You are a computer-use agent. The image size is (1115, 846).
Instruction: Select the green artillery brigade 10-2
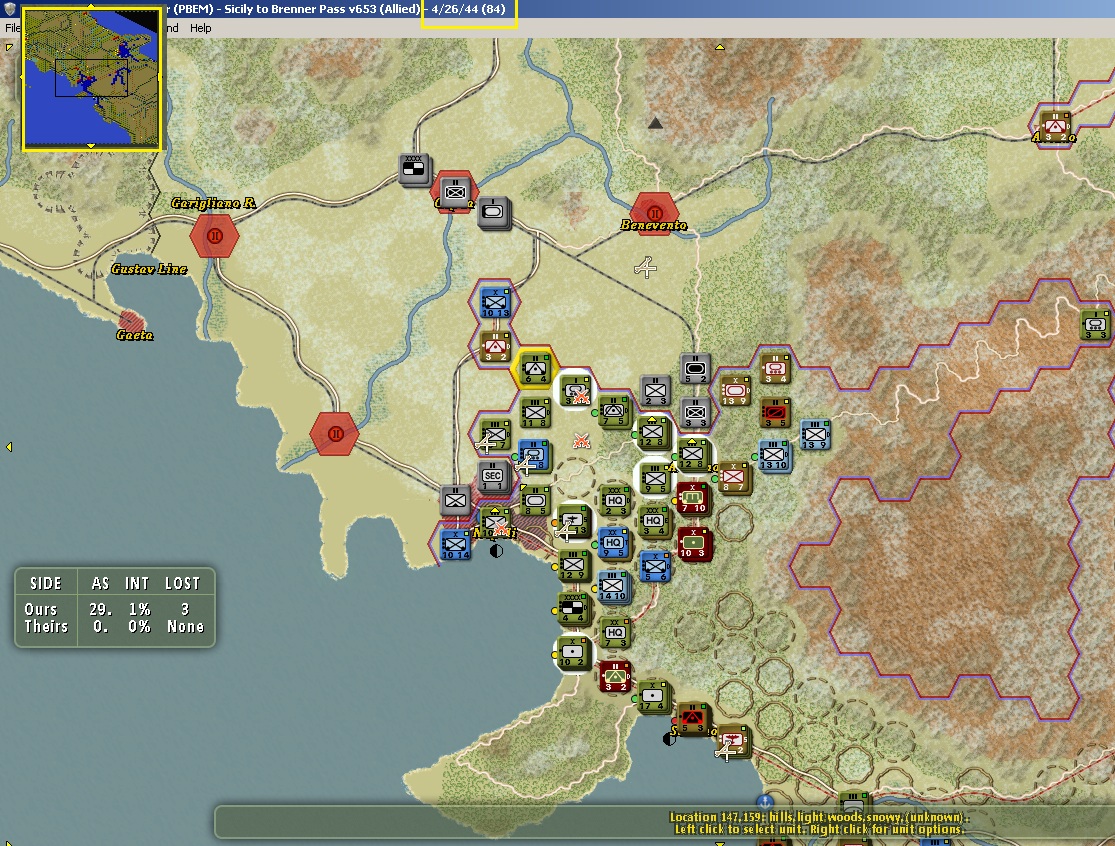[572, 652]
